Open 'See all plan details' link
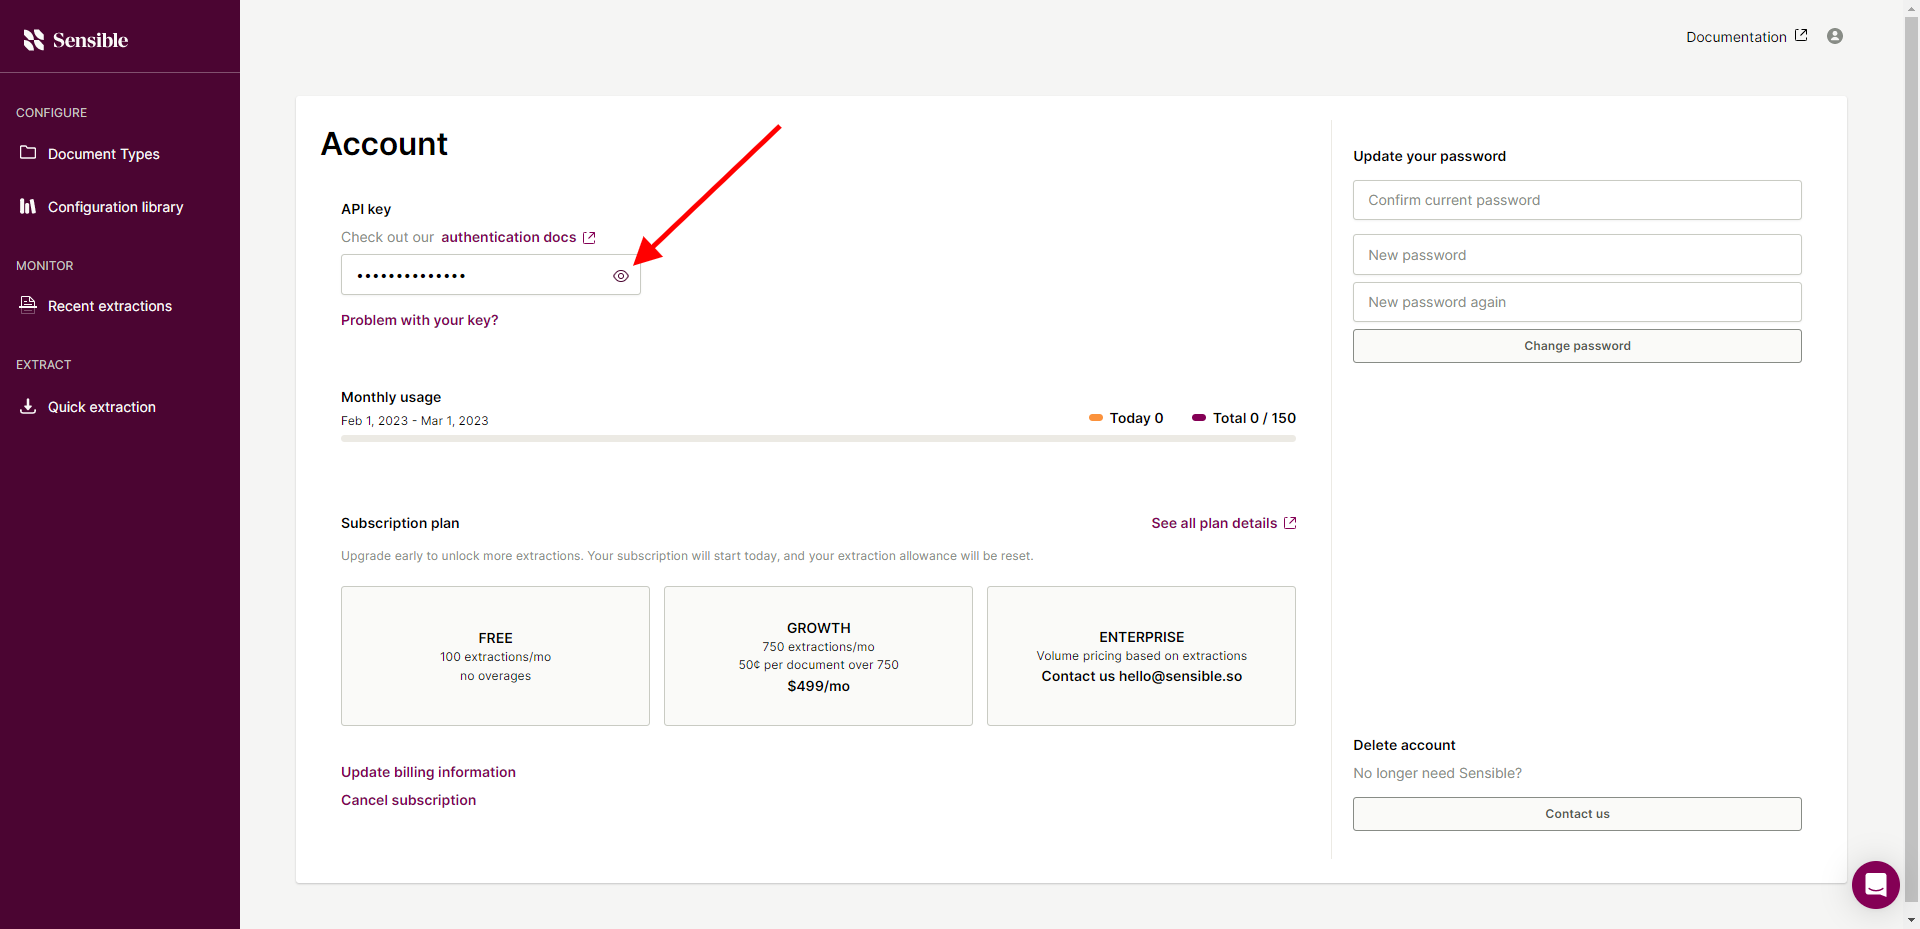 [1214, 523]
